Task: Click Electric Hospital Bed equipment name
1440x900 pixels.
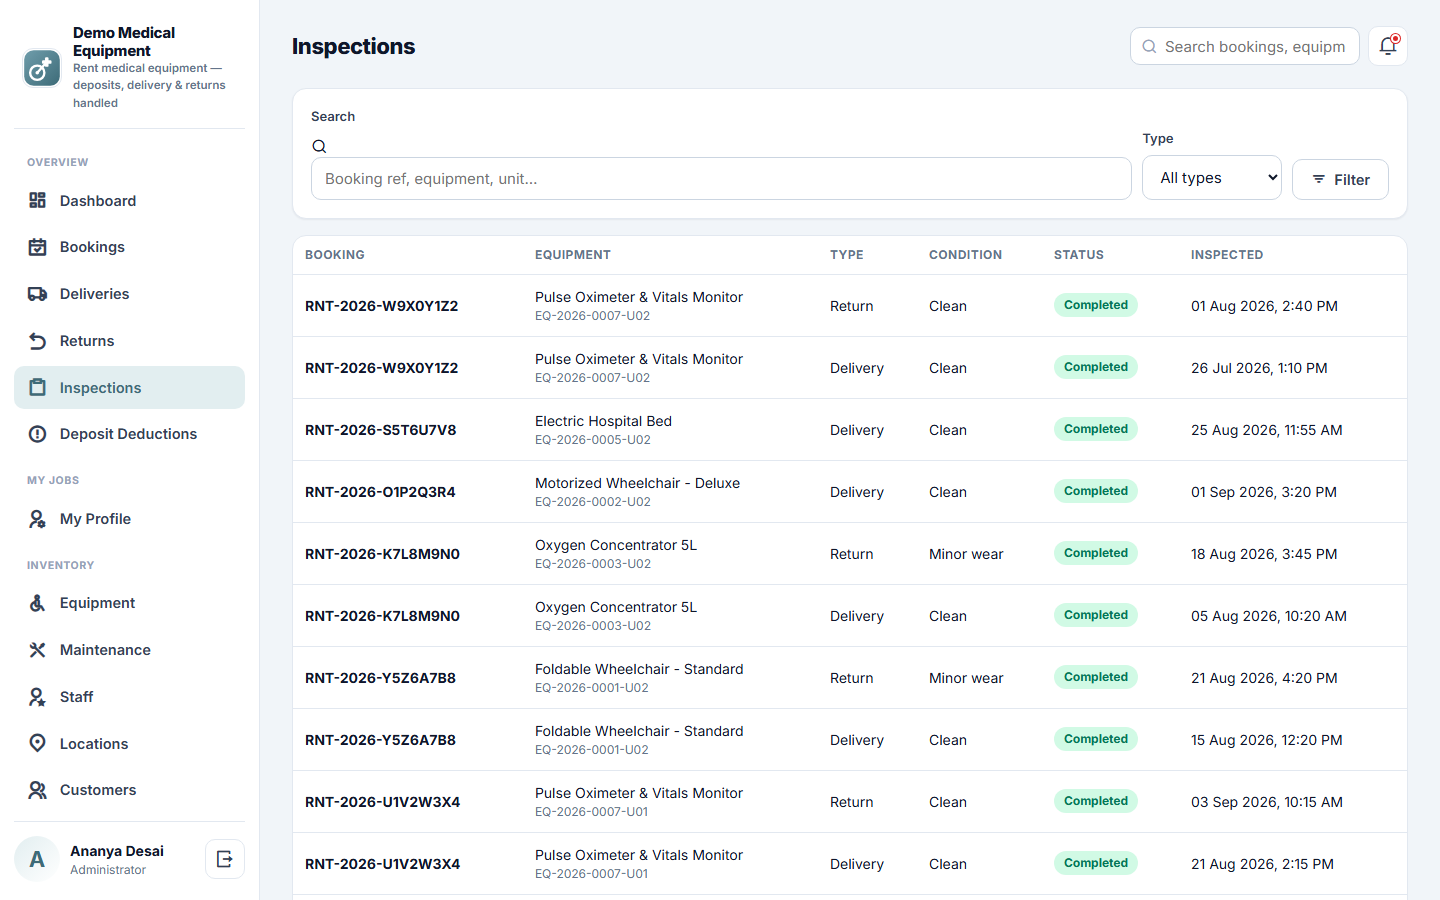Action: coord(603,421)
